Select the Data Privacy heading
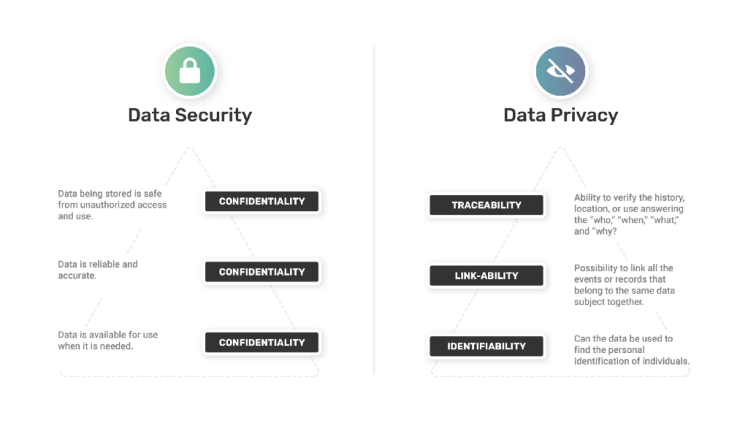The image size is (748, 421). (x=560, y=115)
